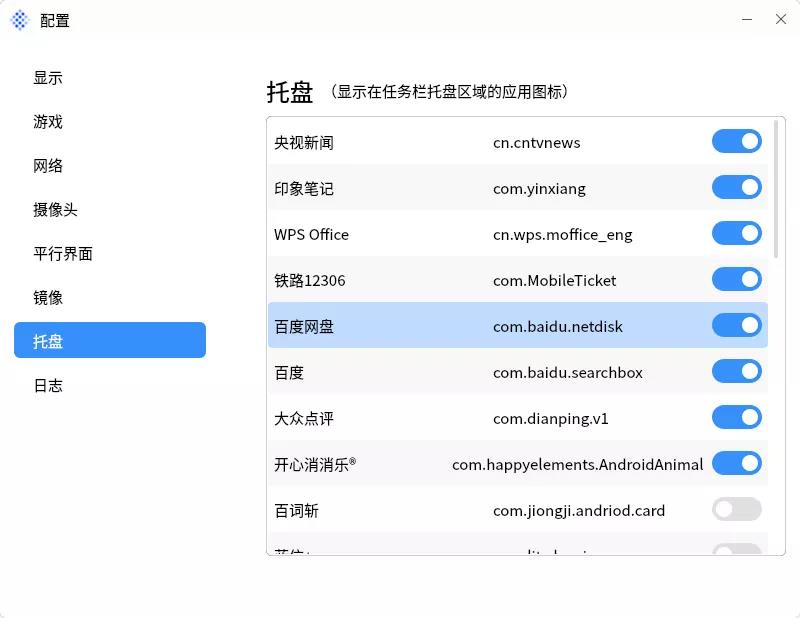This screenshot has height=618, width=800.
Task: Disable the 百度 searchbox tray toggle
Action: point(737,371)
